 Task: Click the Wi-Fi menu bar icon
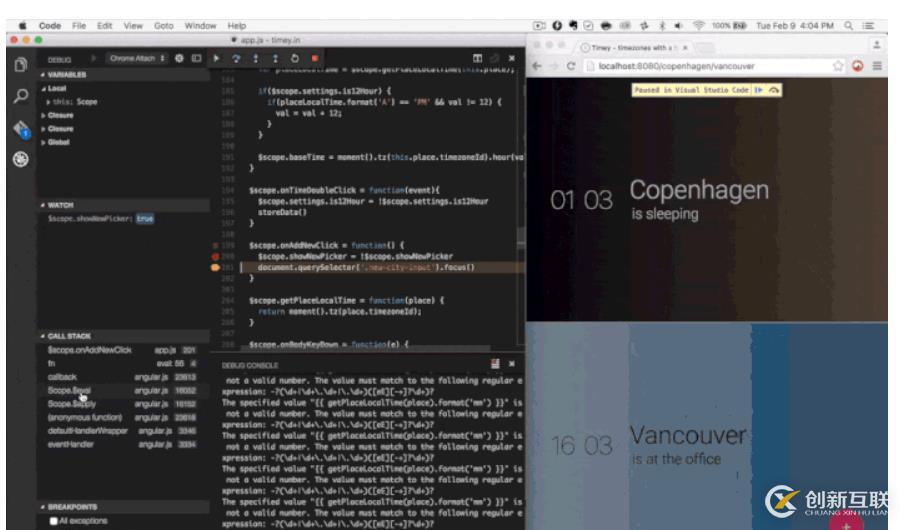699,26
